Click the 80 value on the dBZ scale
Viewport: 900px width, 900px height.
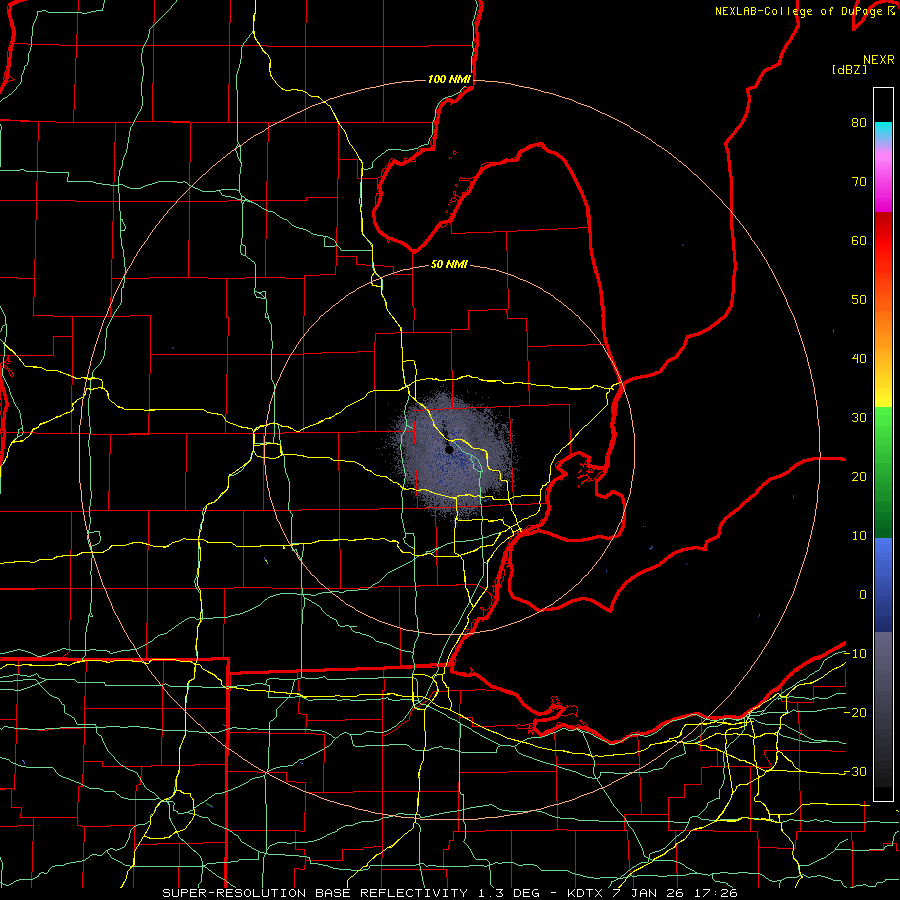point(859,123)
